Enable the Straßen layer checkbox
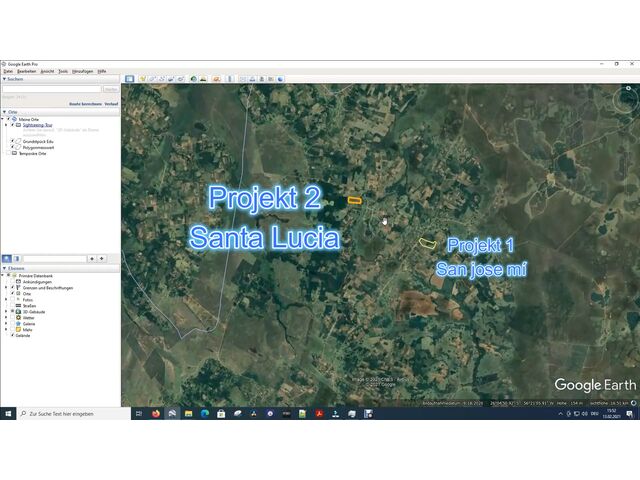This screenshot has height=480, width=640. click(14, 305)
